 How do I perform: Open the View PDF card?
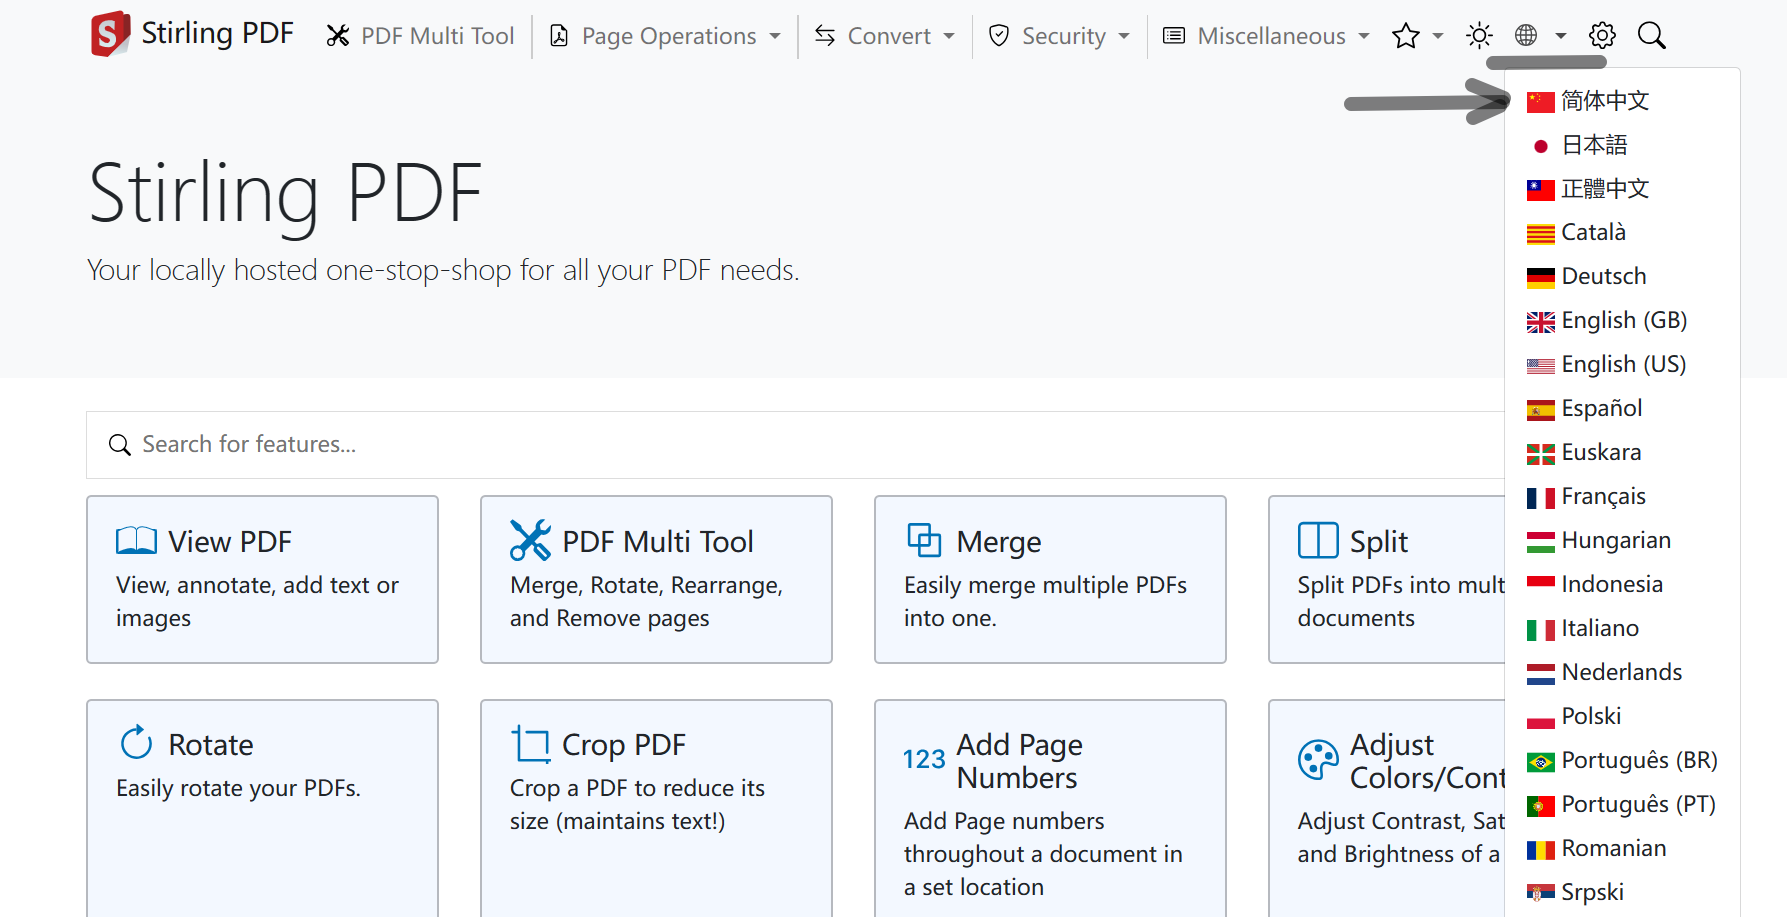[x=262, y=578]
